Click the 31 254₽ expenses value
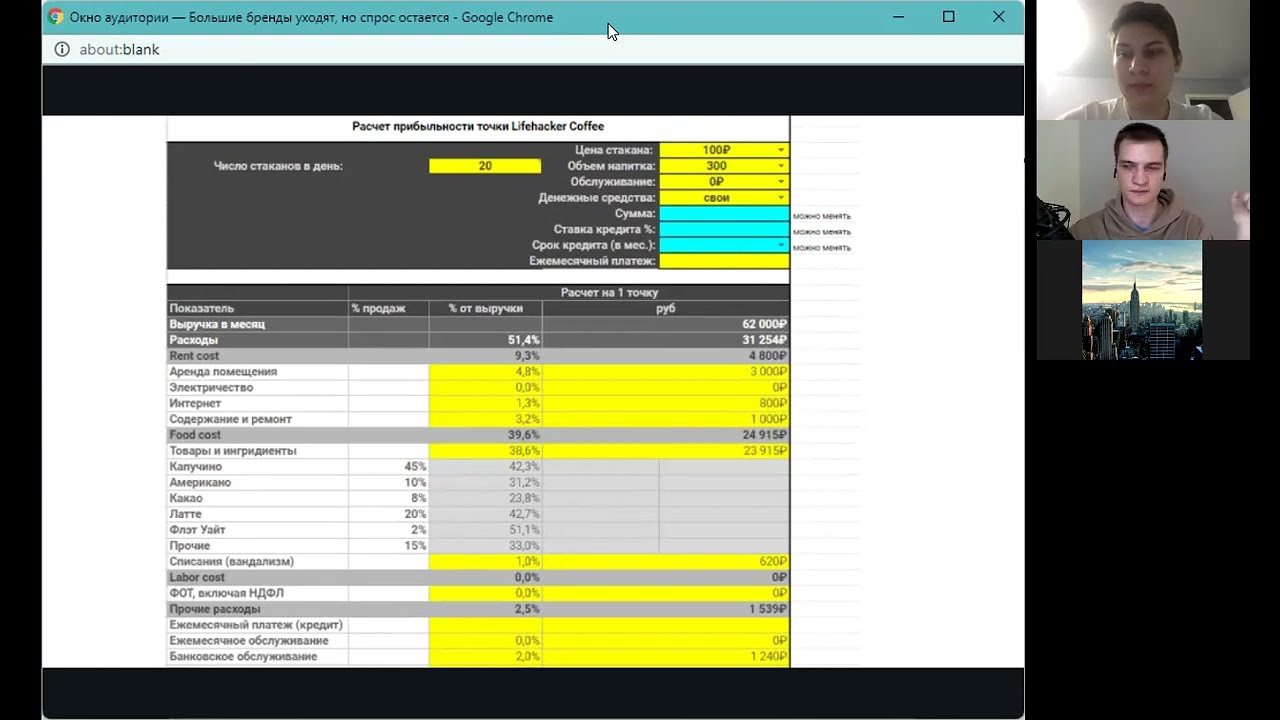1280x720 pixels. coord(764,341)
